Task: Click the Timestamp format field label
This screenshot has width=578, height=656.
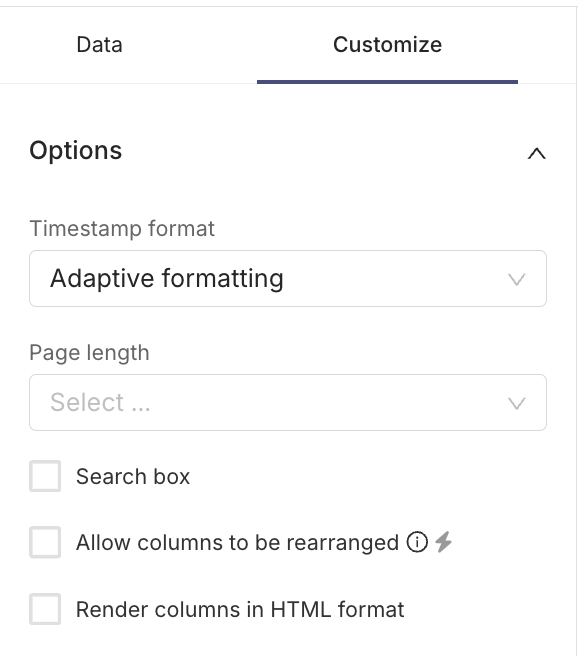Action: pyautogui.click(x=122, y=229)
